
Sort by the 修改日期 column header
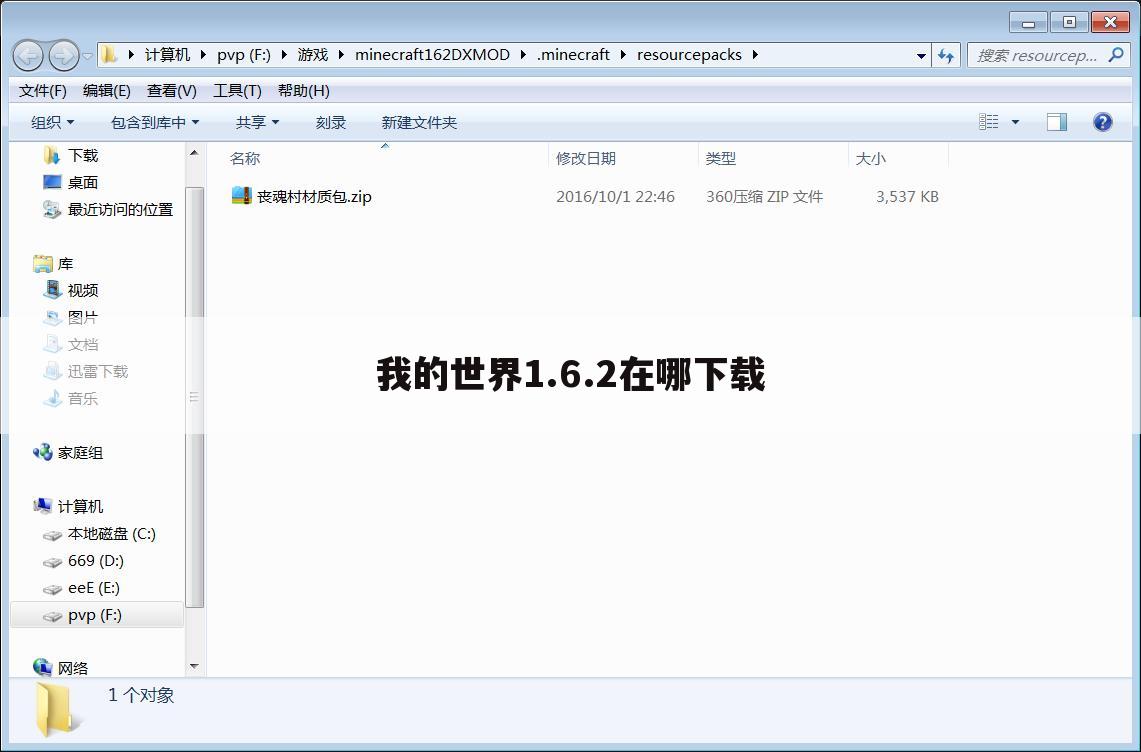tap(586, 159)
